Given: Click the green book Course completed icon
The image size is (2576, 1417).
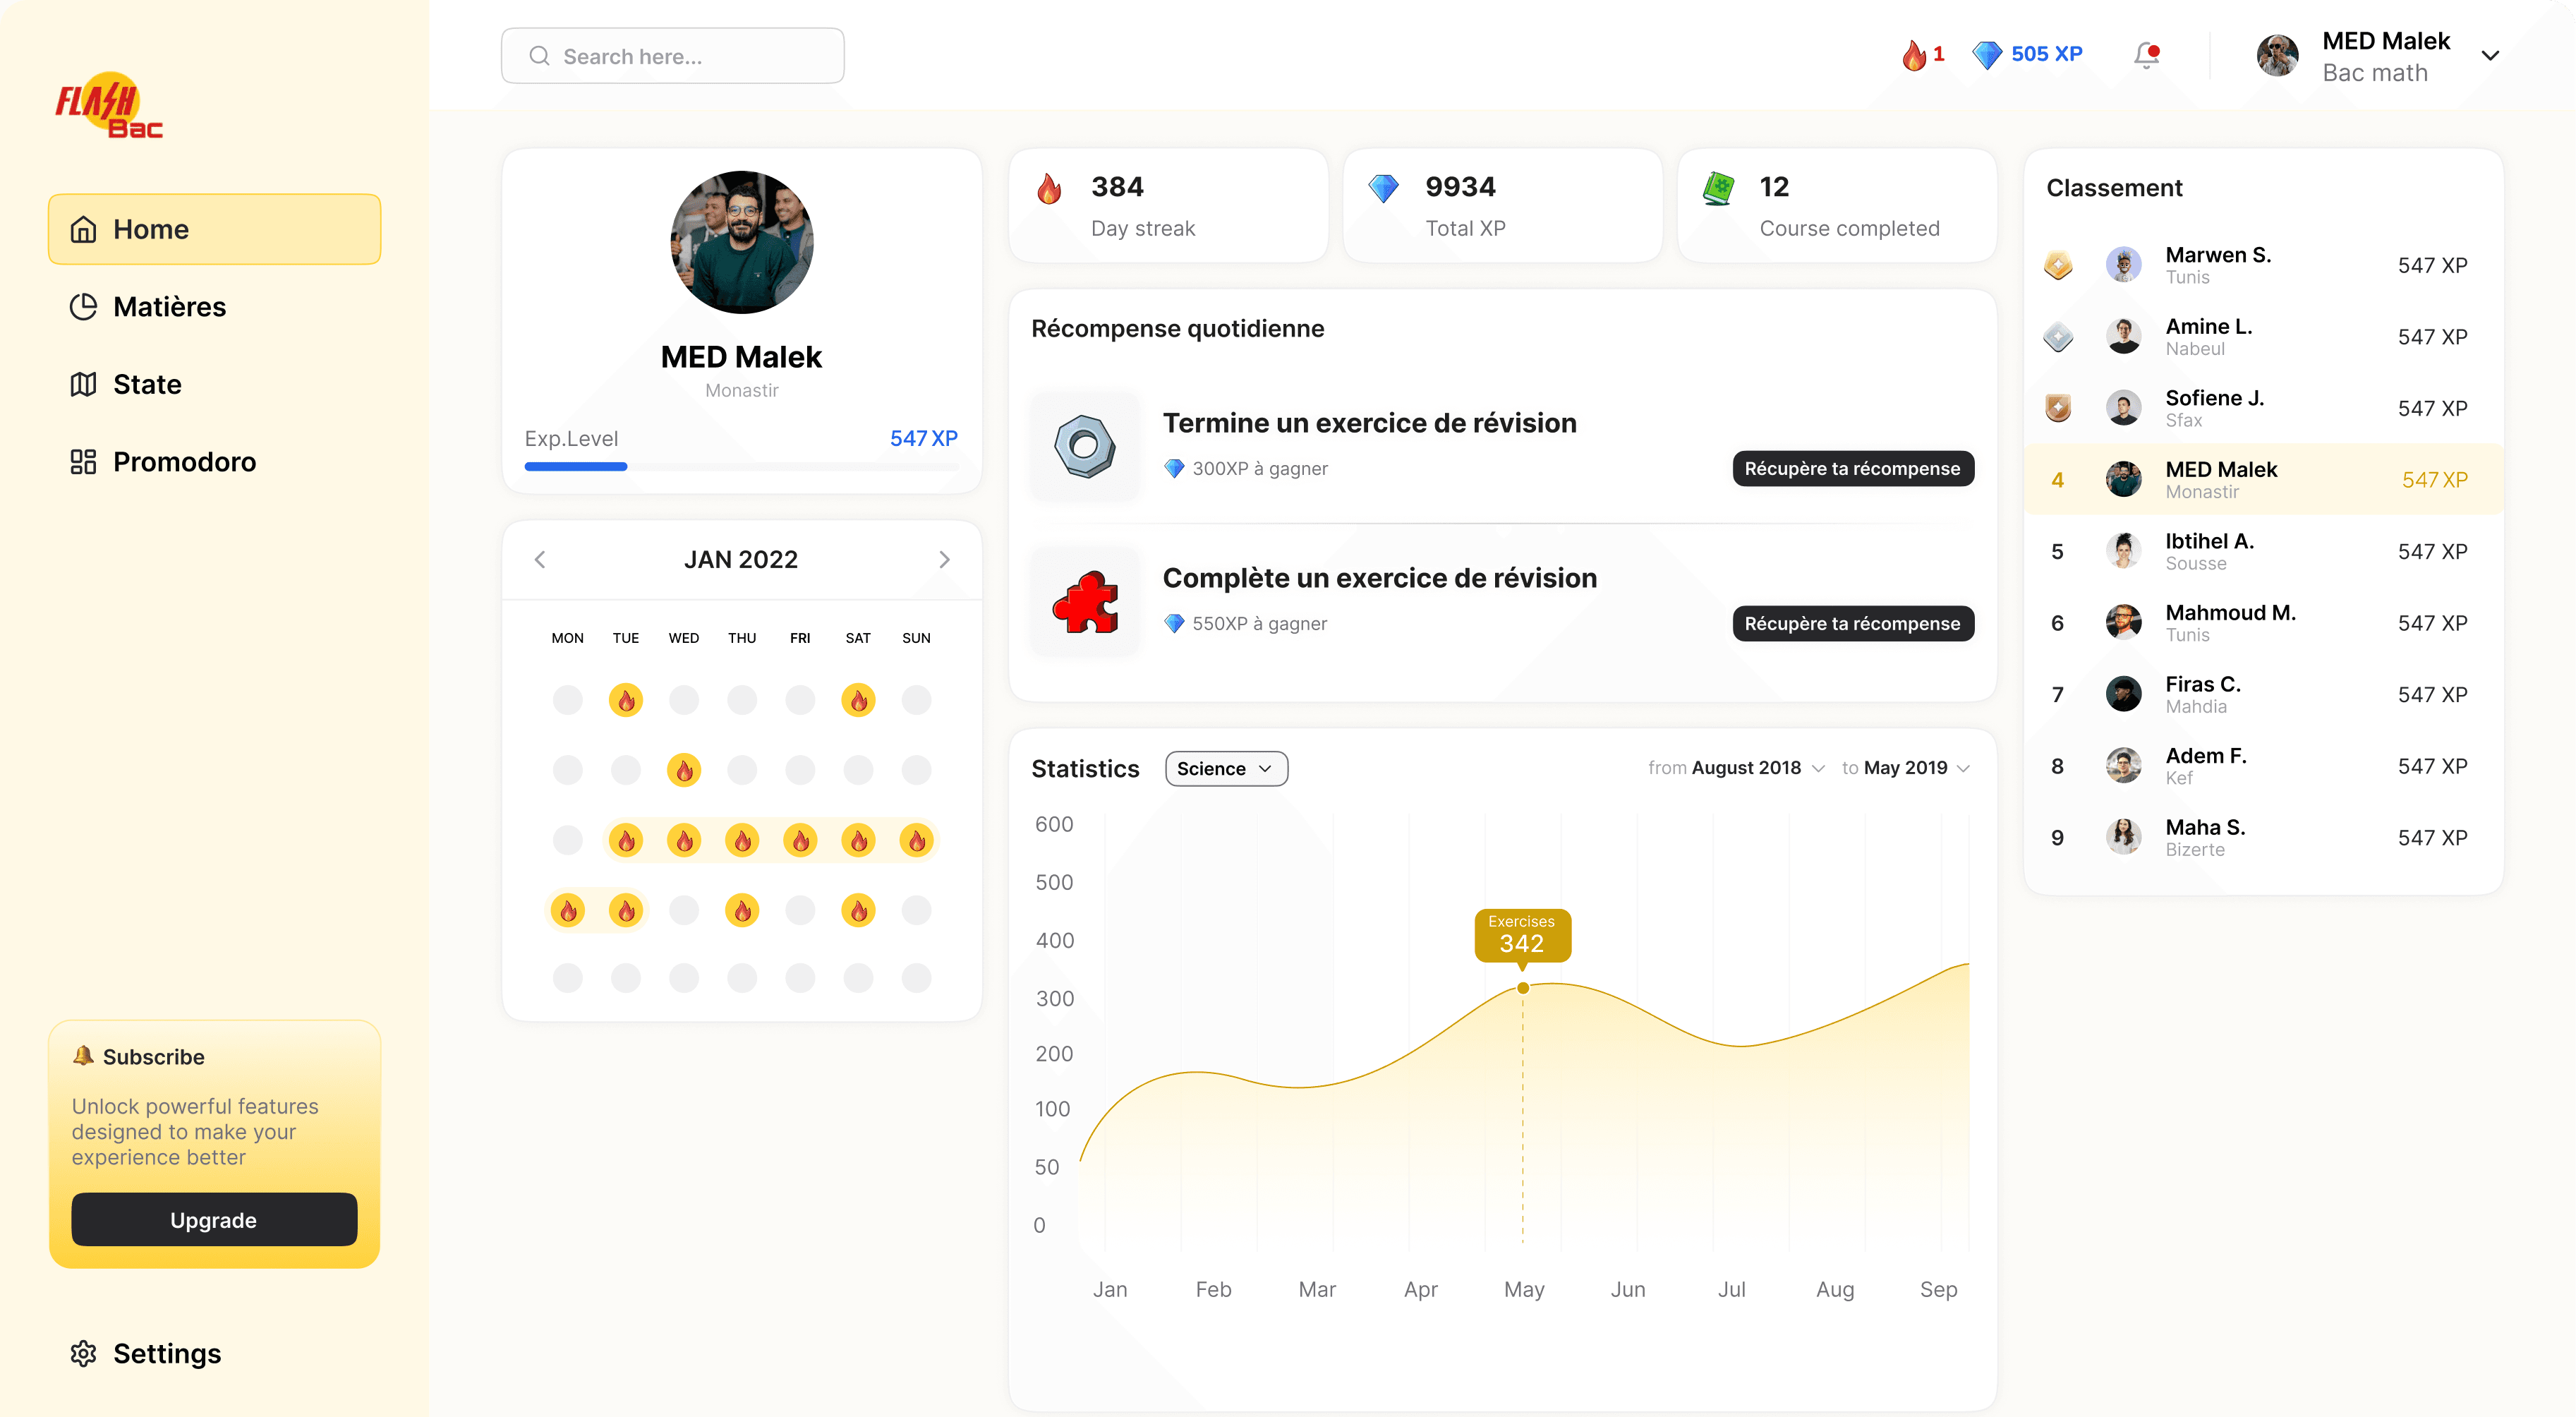Looking at the screenshot, I should tap(1718, 188).
